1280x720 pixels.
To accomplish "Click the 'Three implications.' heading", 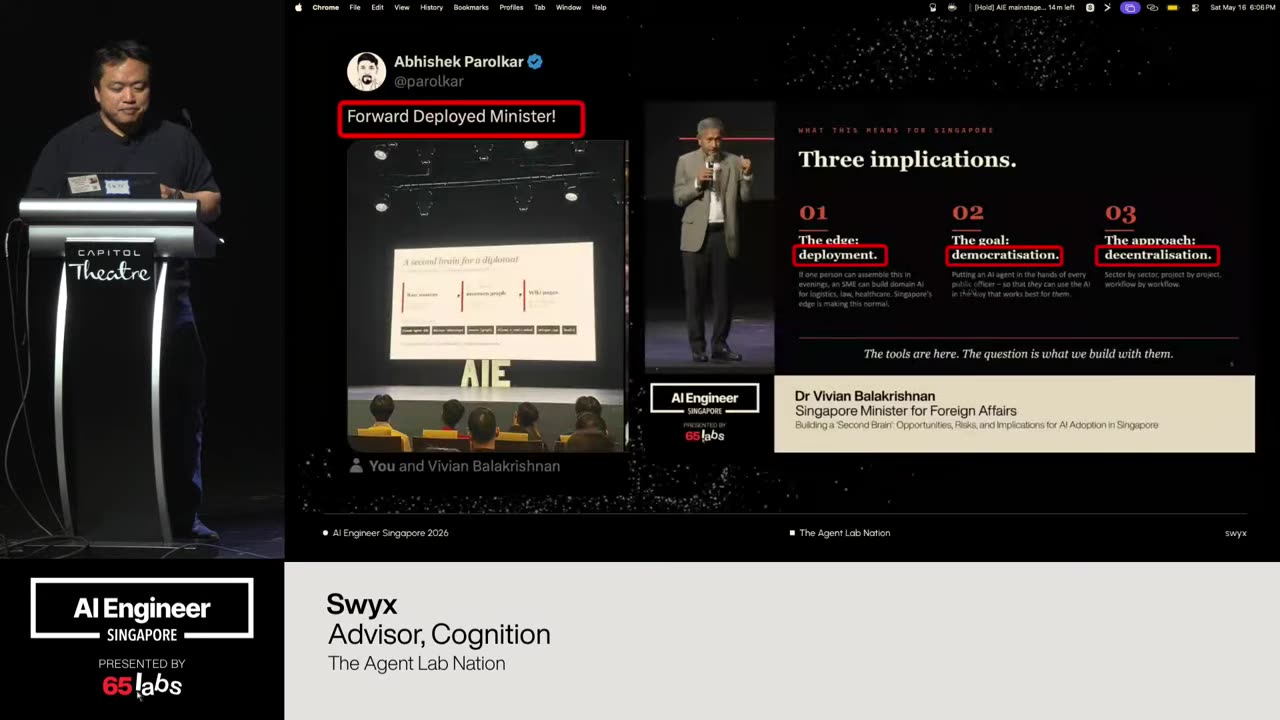I will (x=907, y=160).
